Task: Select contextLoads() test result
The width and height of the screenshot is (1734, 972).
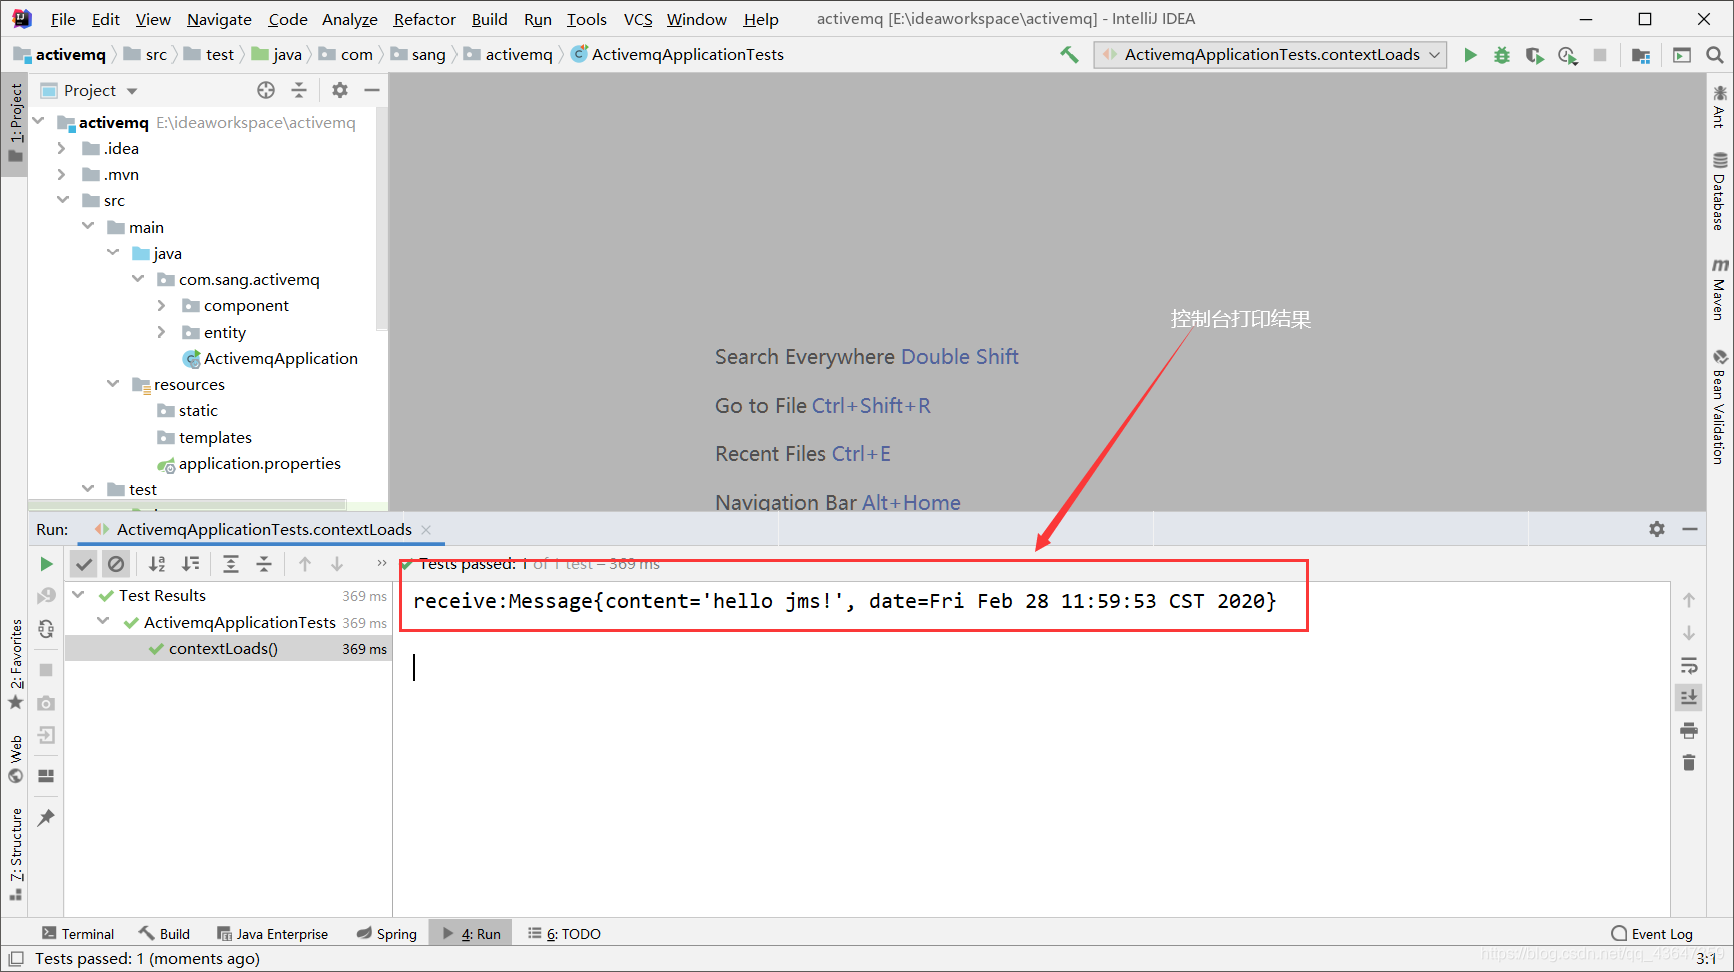Action: (223, 648)
